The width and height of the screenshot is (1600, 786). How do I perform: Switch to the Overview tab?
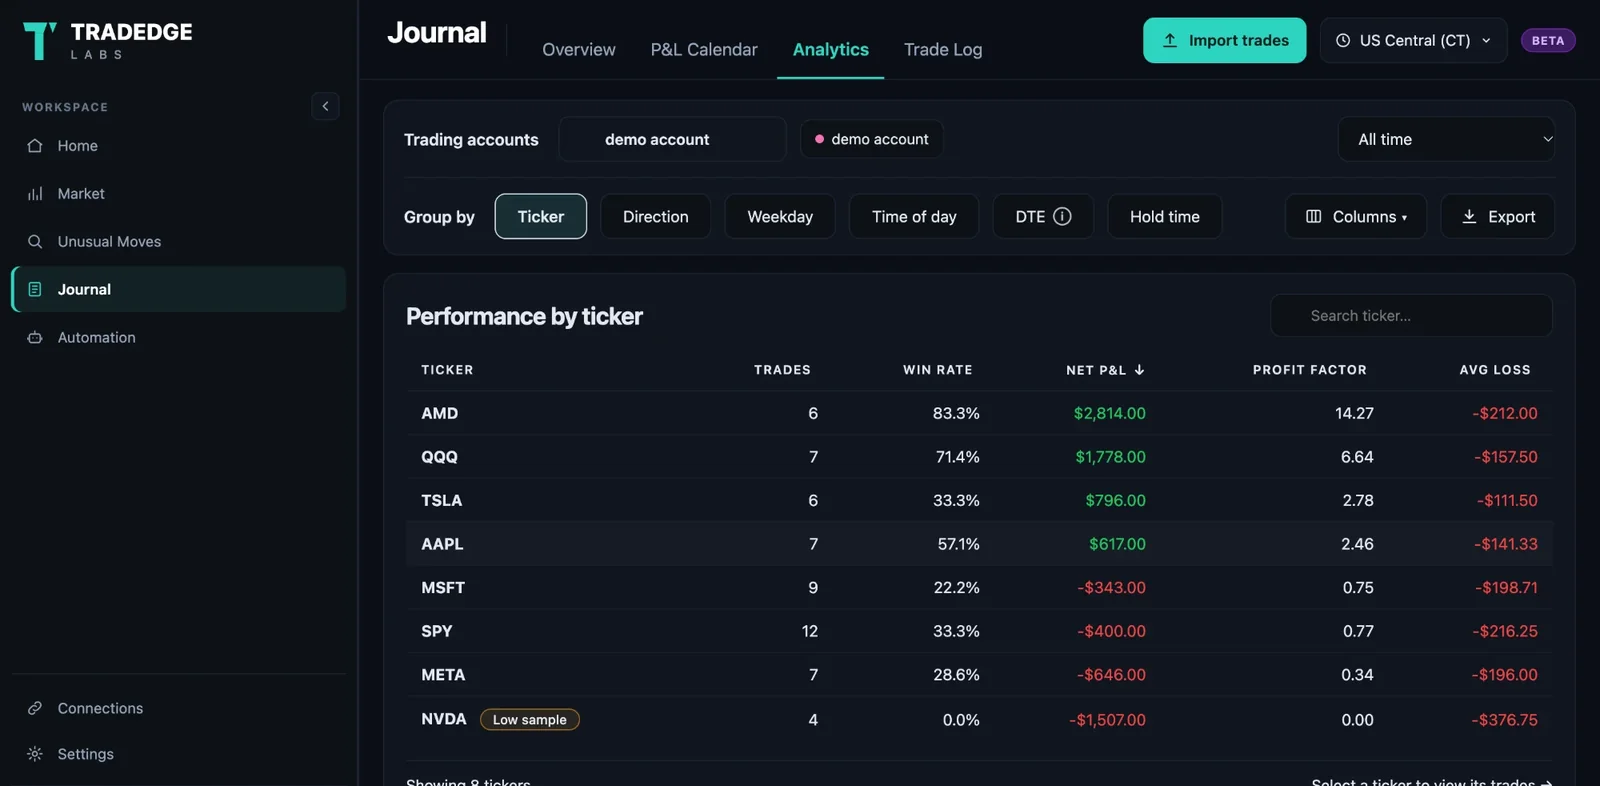[579, 49]
